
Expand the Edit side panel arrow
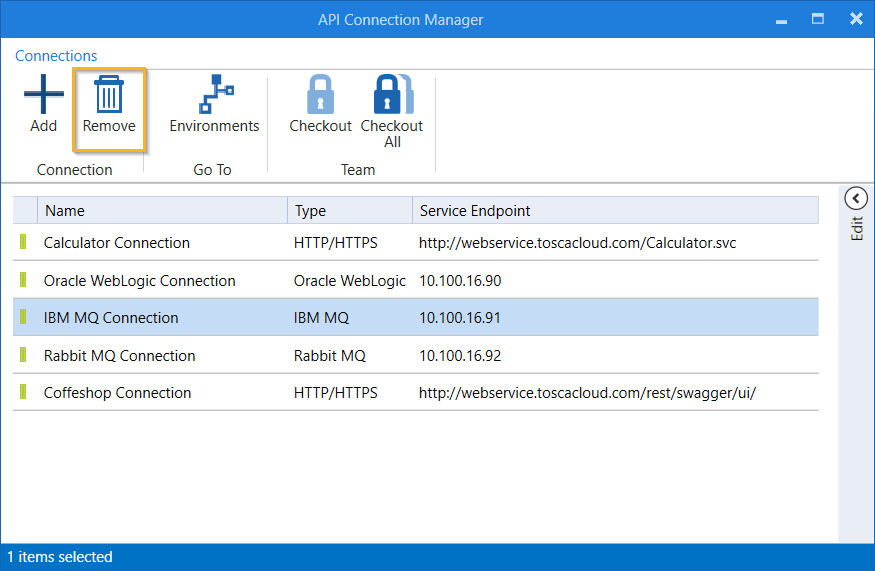click(855, 198)
